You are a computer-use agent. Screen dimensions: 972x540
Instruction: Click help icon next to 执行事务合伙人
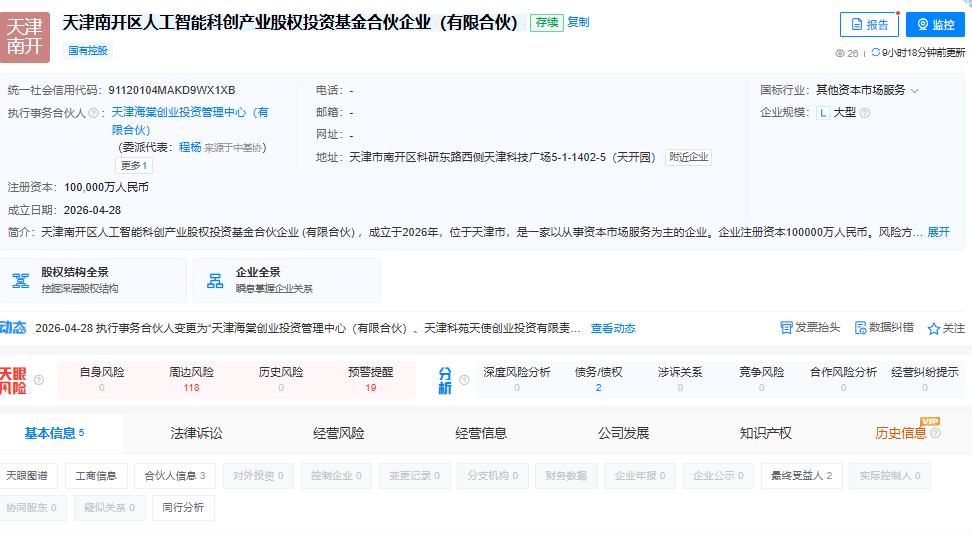point(93,113)
